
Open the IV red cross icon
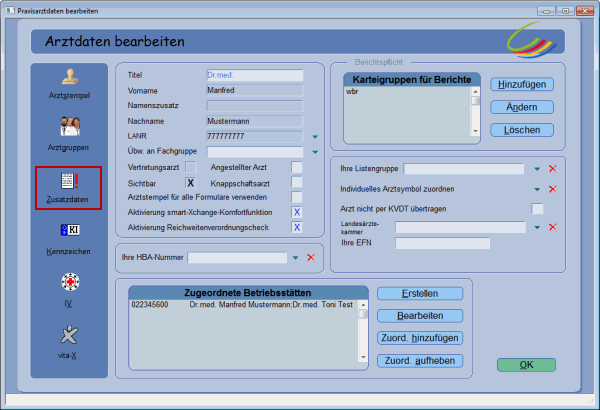coord(70,282)
